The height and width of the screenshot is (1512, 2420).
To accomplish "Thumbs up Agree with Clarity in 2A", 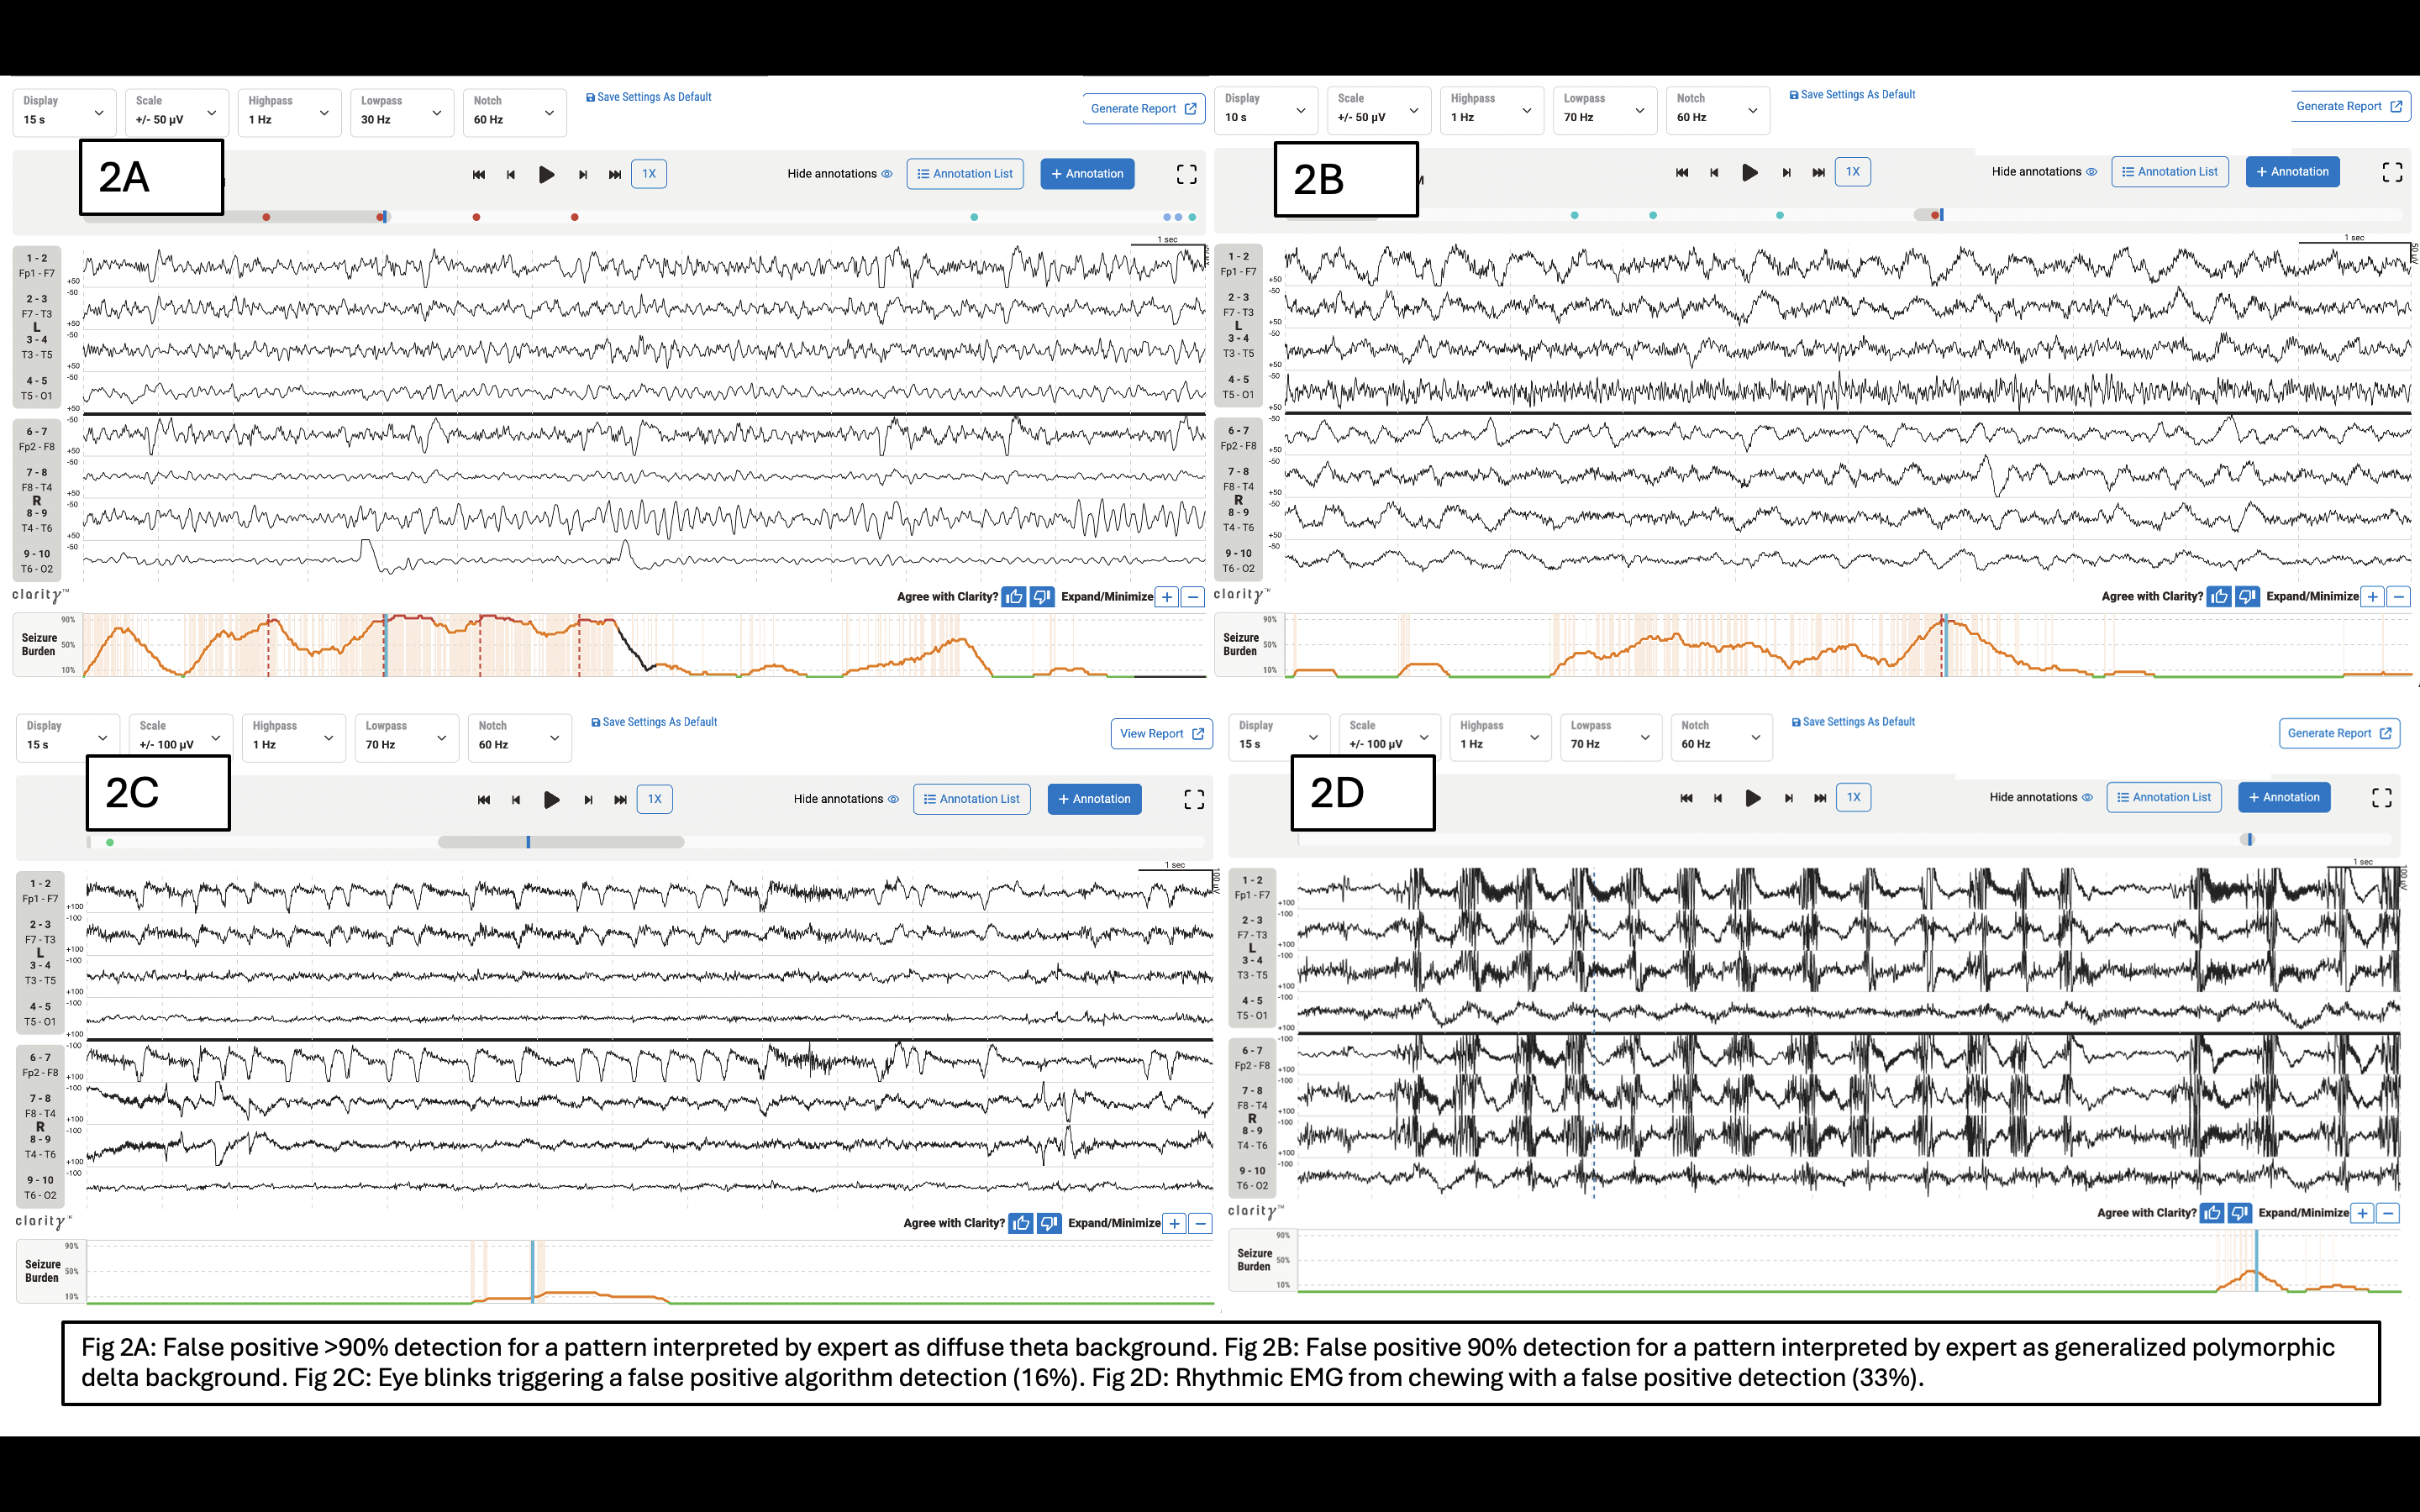I will pos(1014,597).
